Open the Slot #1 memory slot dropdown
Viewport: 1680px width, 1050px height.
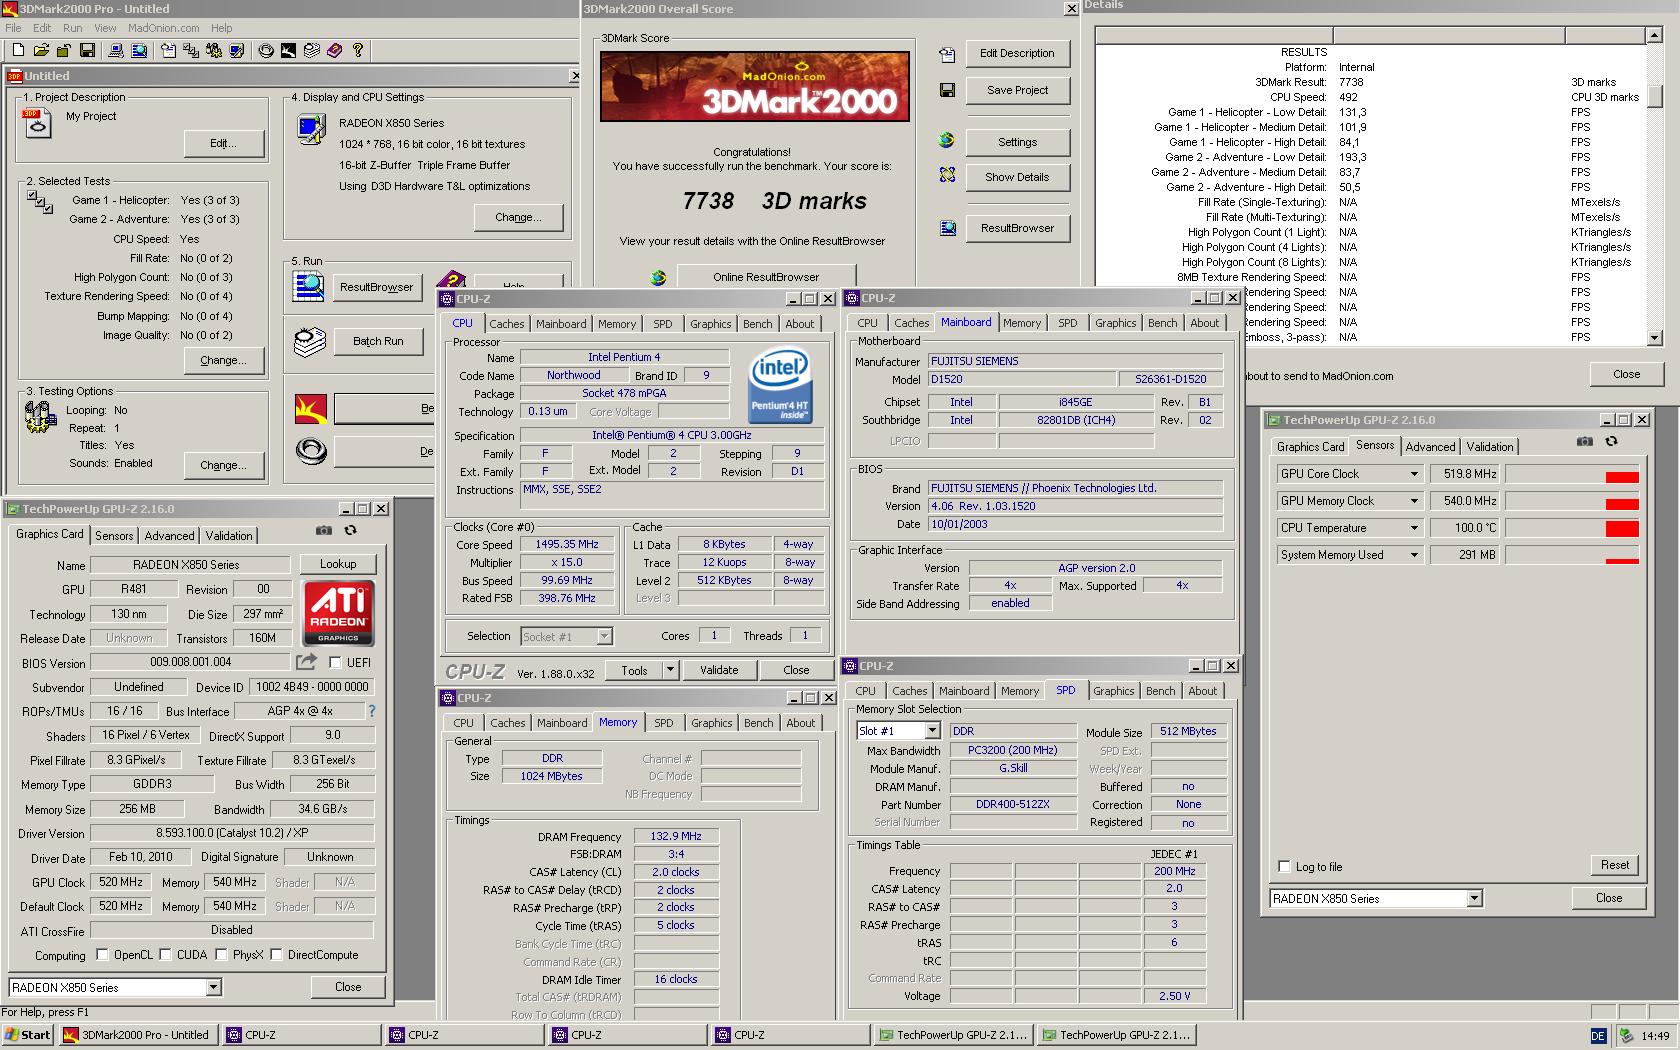(x=932, y=731)
